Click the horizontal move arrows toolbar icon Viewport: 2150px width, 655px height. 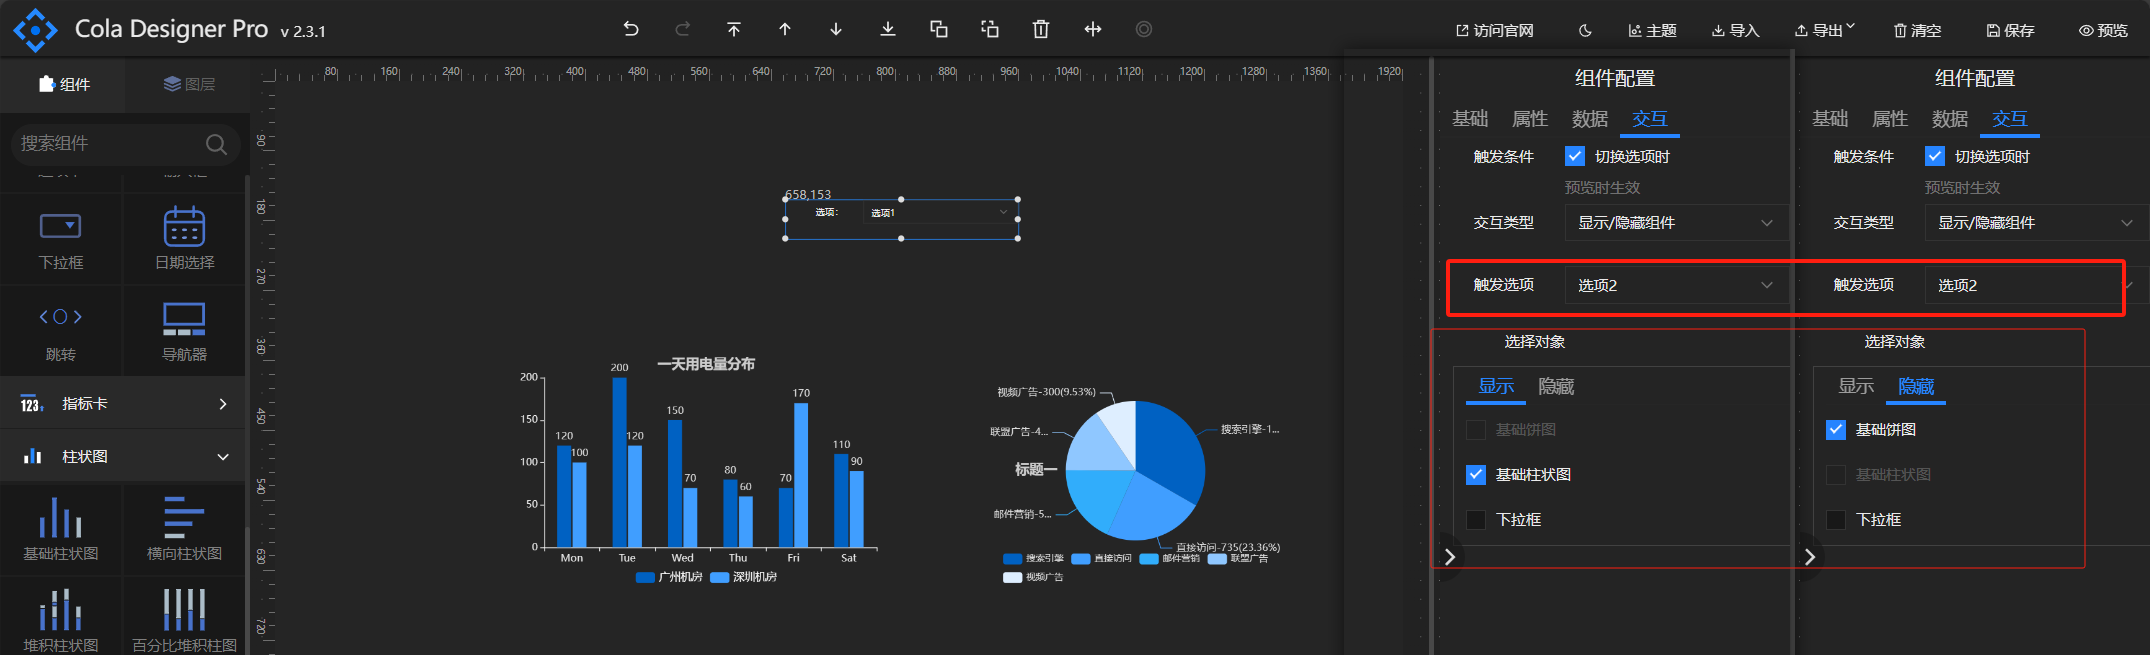1093,29
